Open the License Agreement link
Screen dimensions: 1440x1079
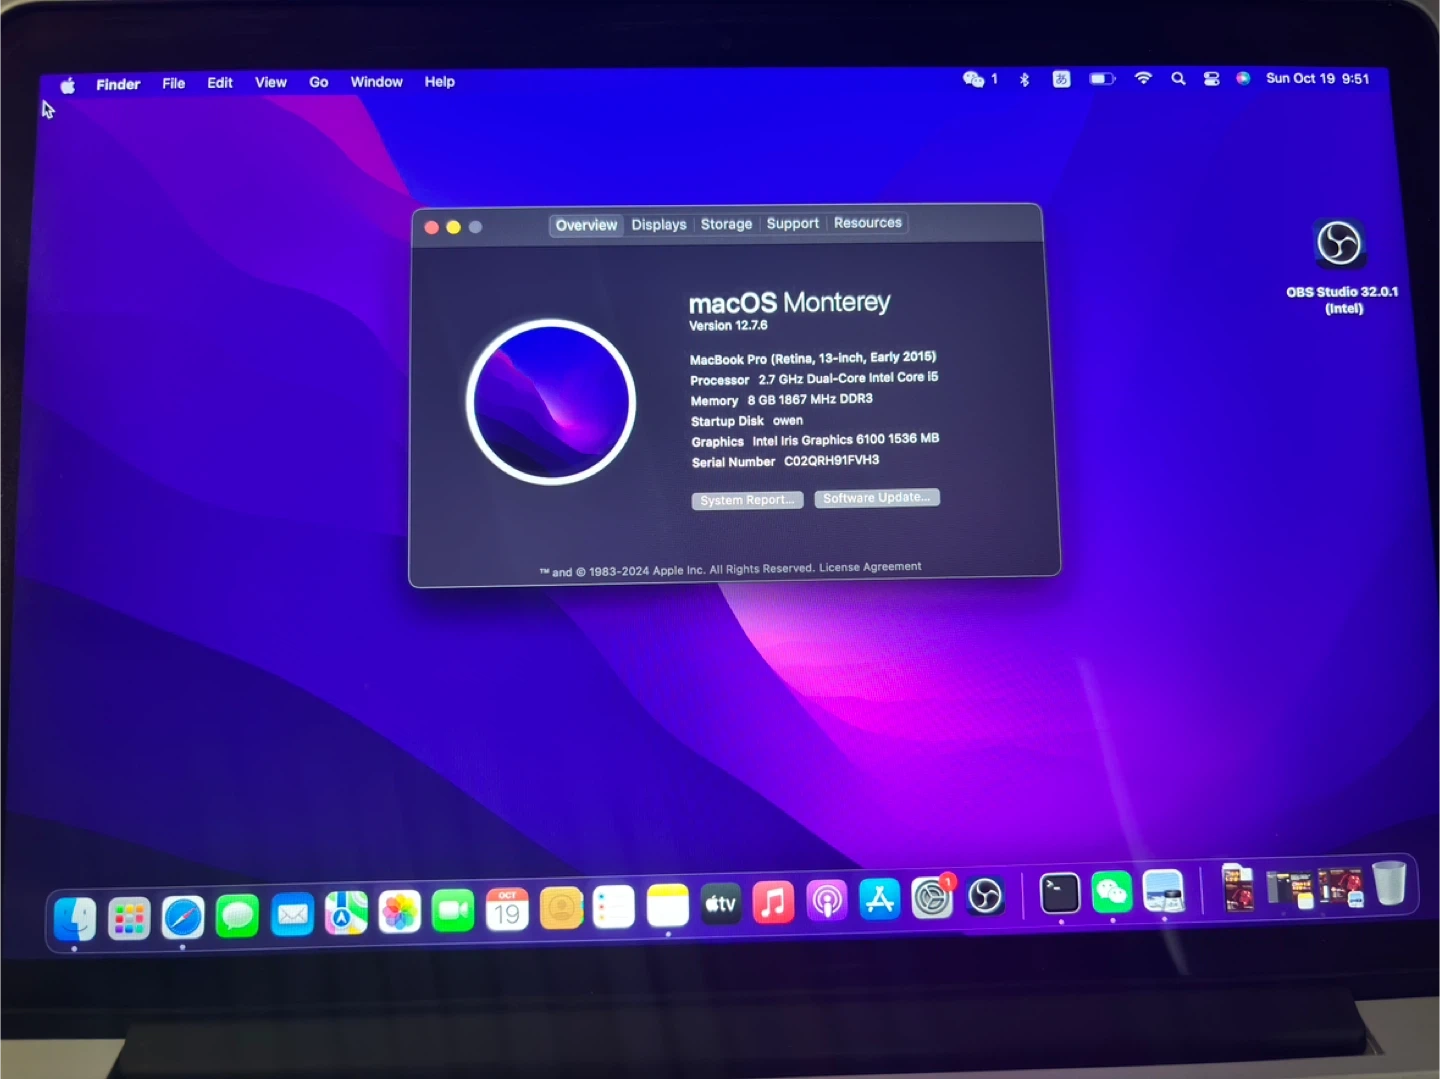click(x=870, y=567)
